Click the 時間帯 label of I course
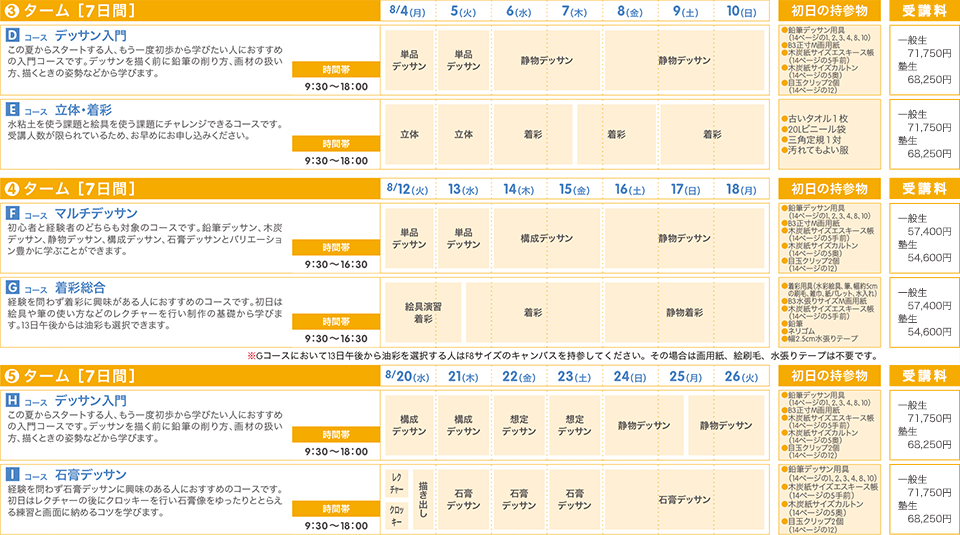This screenshot has height=535, width=960. pyautogui.click(x=336, y=509)
